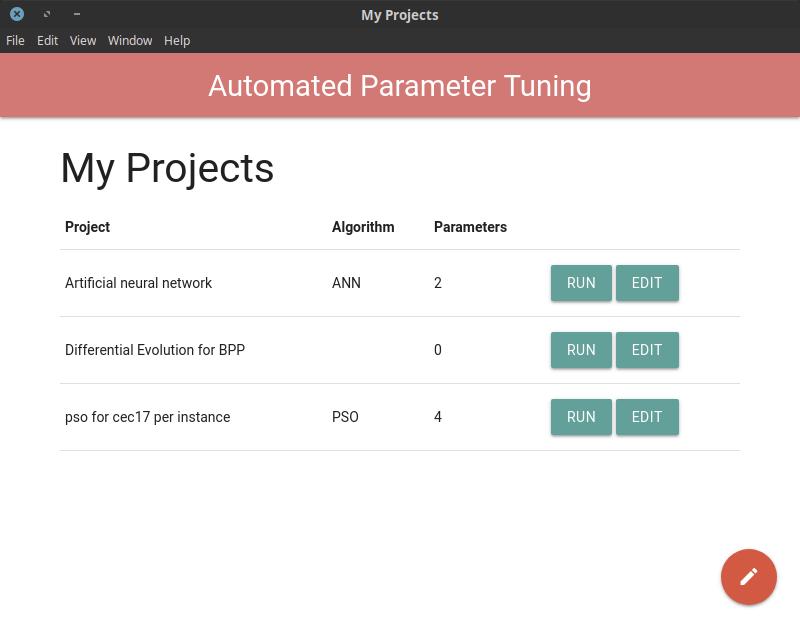Maximize the window using titlebar icon
This screenshot has width=800, height=628.
(x=47, y=14)
